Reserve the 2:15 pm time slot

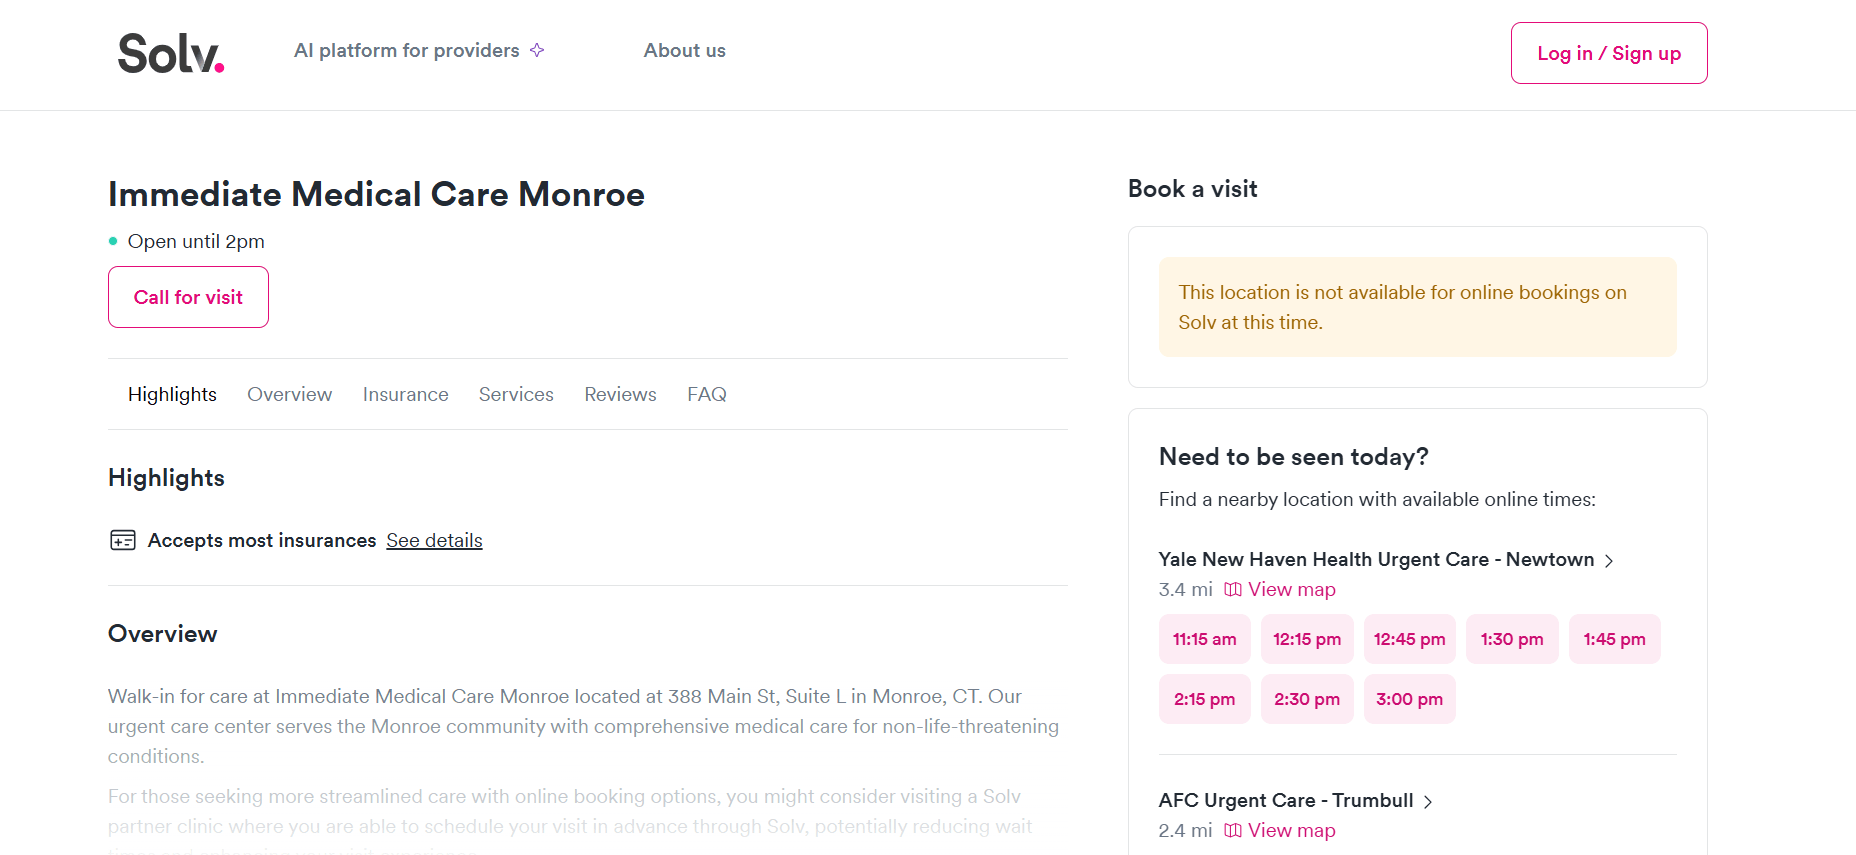click(x=1205, y=699)
